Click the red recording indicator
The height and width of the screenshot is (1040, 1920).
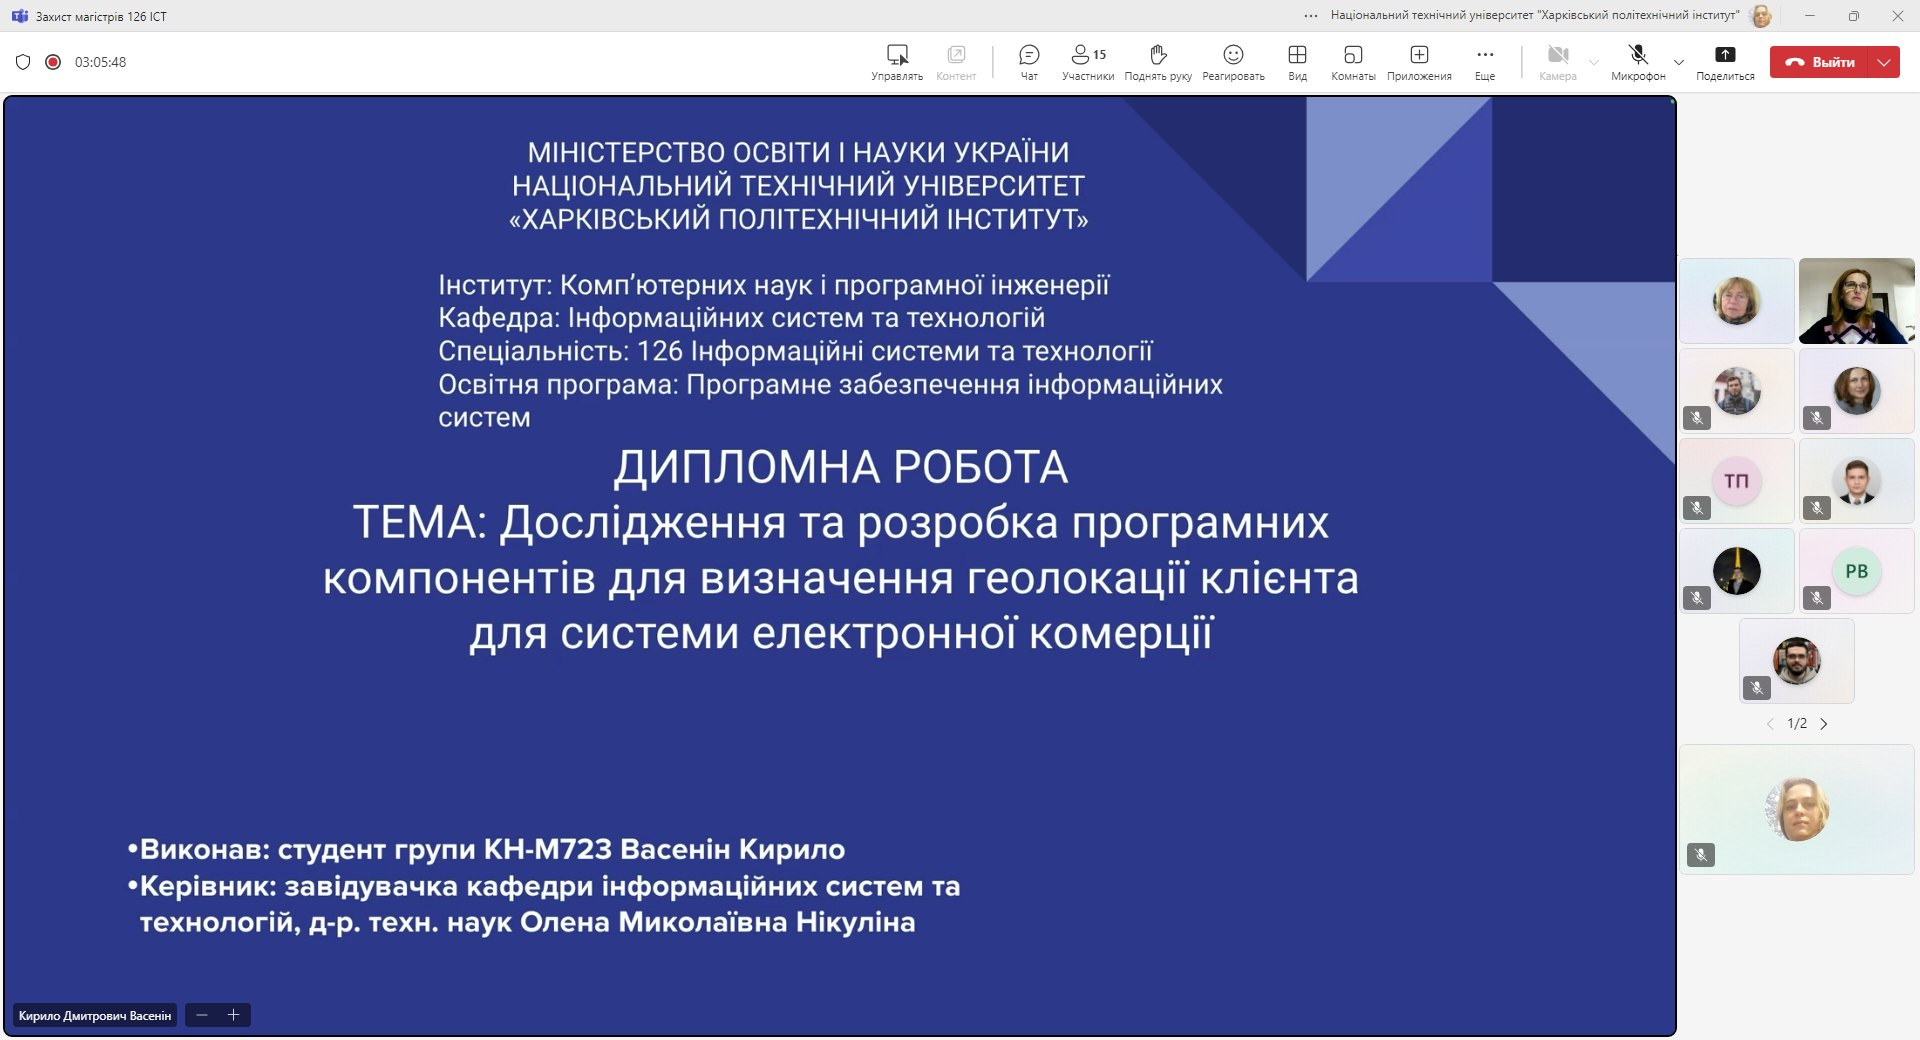pos(53,62)
